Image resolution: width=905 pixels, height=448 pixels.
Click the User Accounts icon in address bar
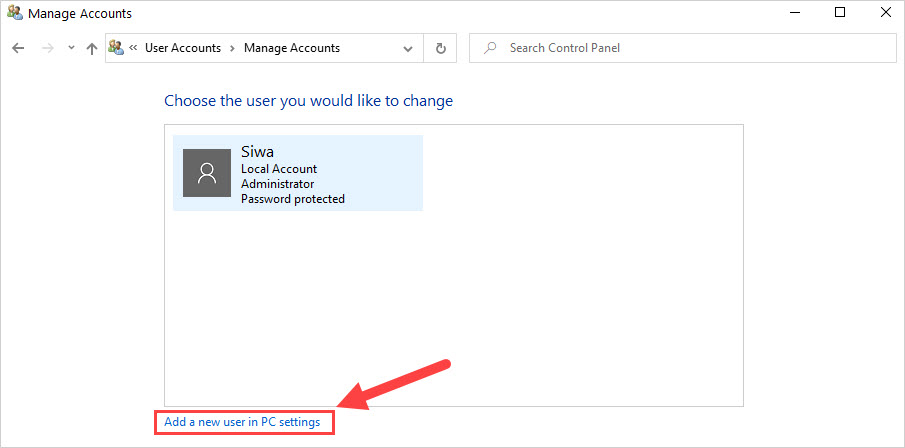tap(116, 47)
